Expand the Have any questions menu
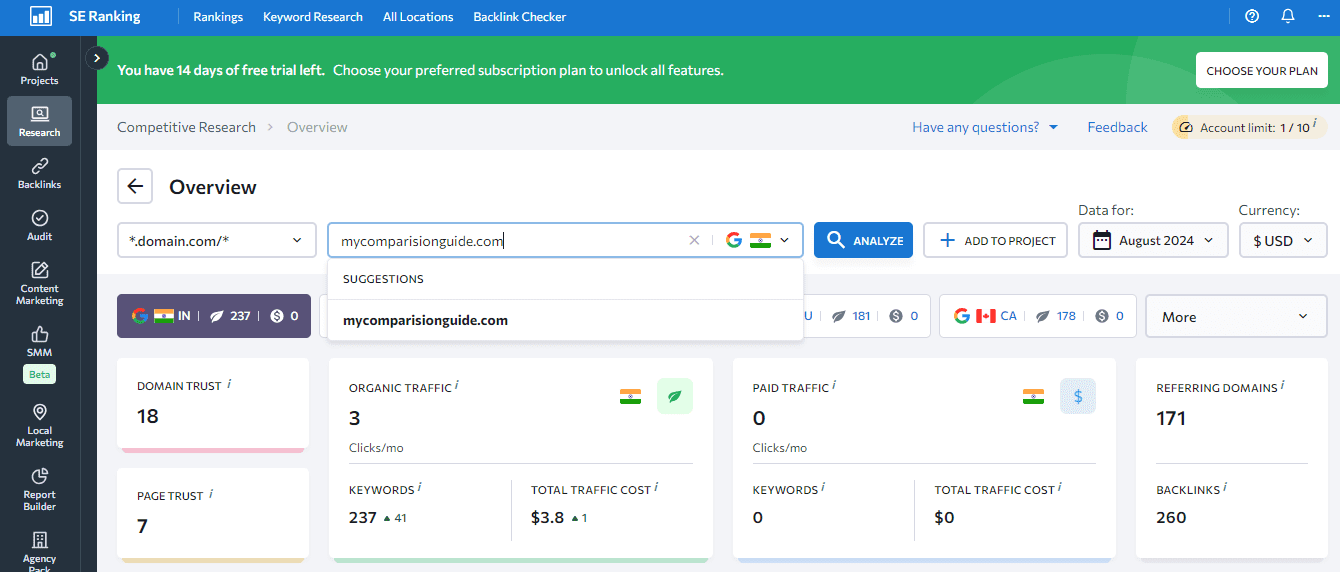 [985, 127]
